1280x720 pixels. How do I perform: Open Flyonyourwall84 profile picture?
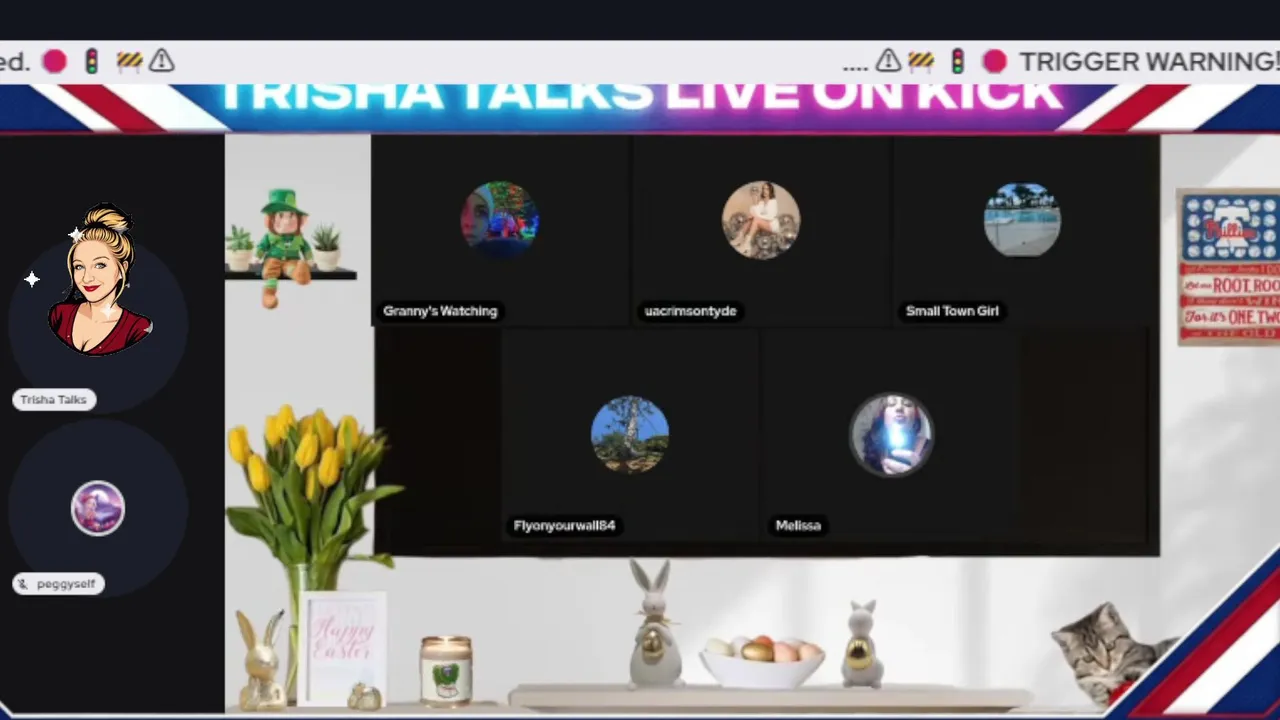pyautogui.click(x=630, y=435)
